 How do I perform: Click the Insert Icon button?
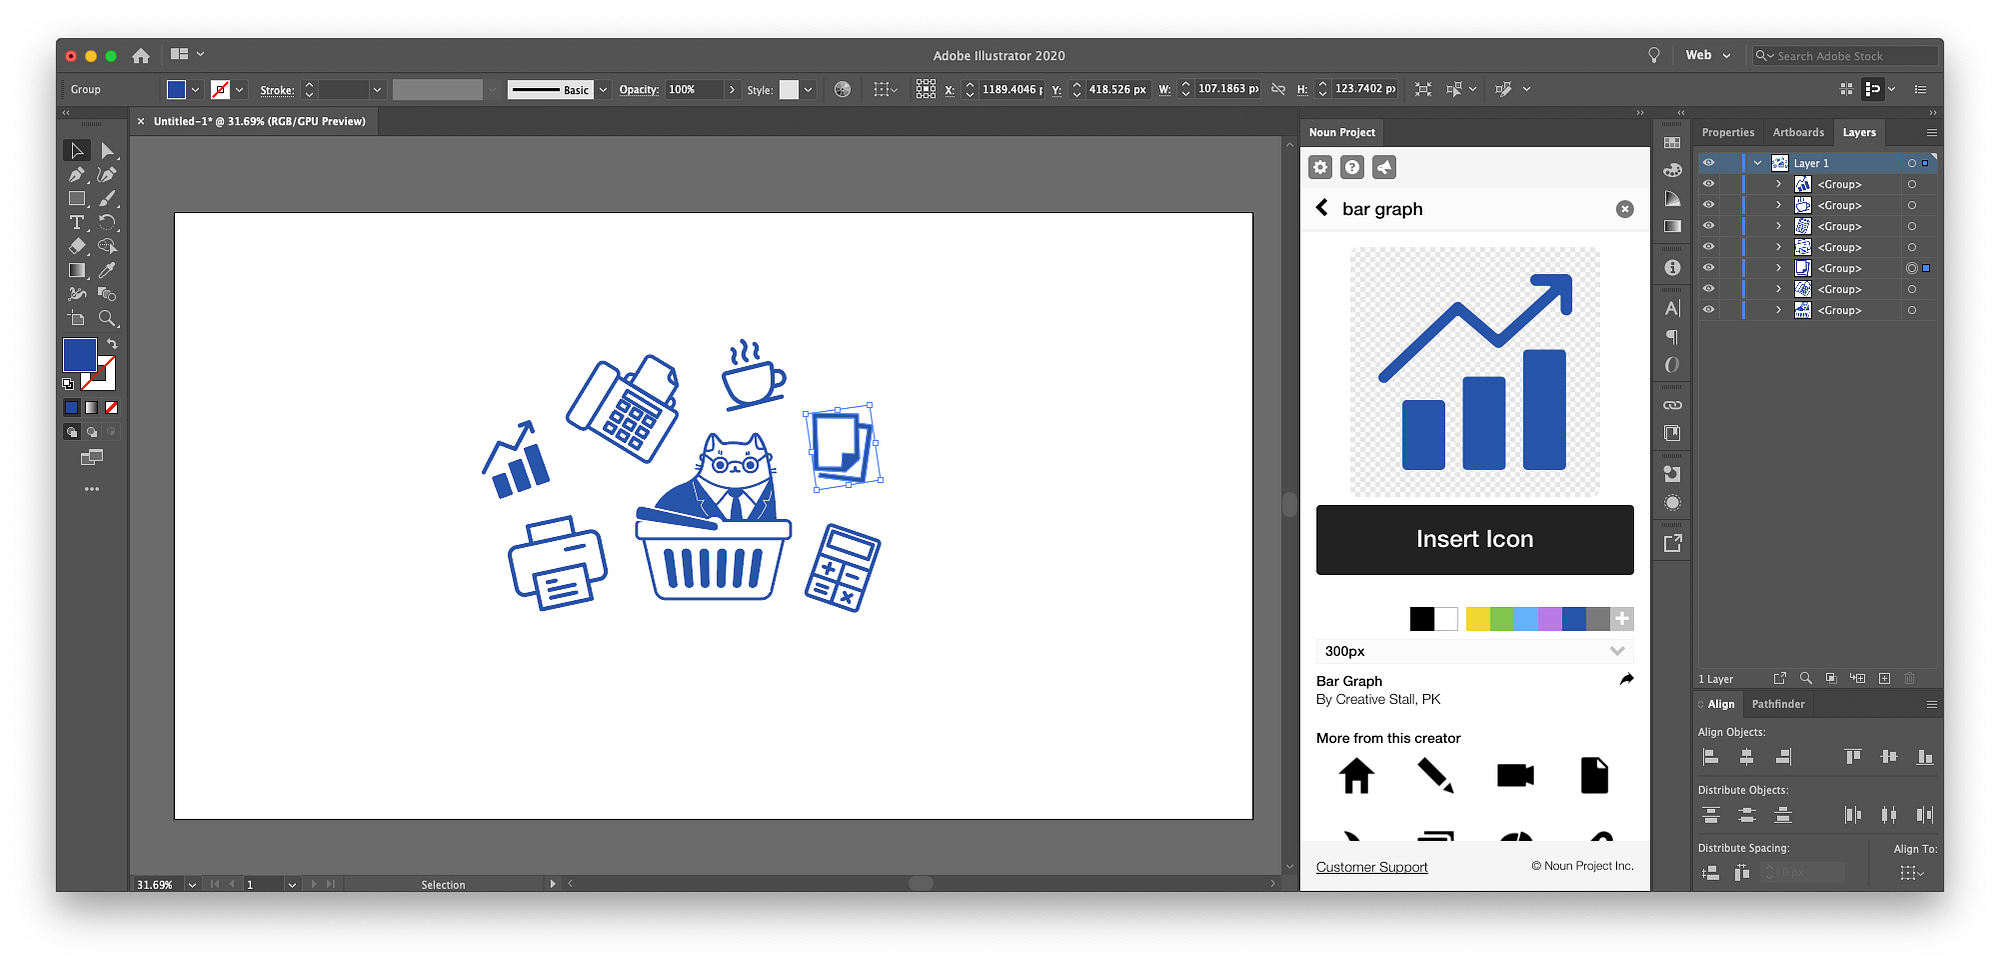click(x=1474, y=539)
